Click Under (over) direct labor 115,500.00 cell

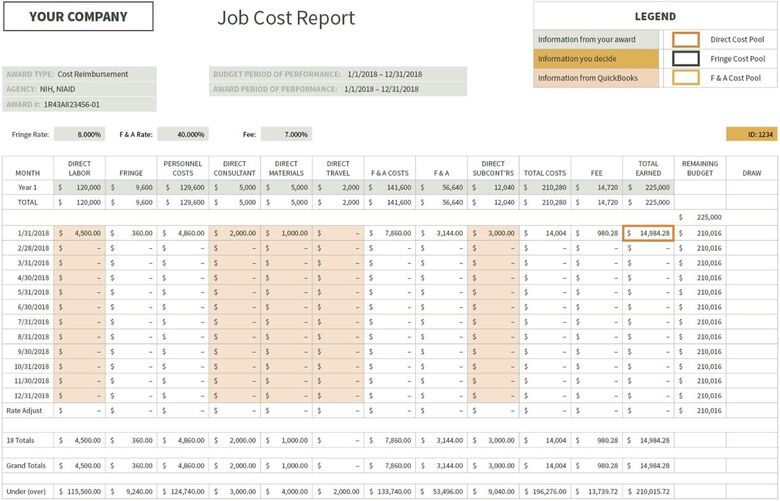(80, 492)
